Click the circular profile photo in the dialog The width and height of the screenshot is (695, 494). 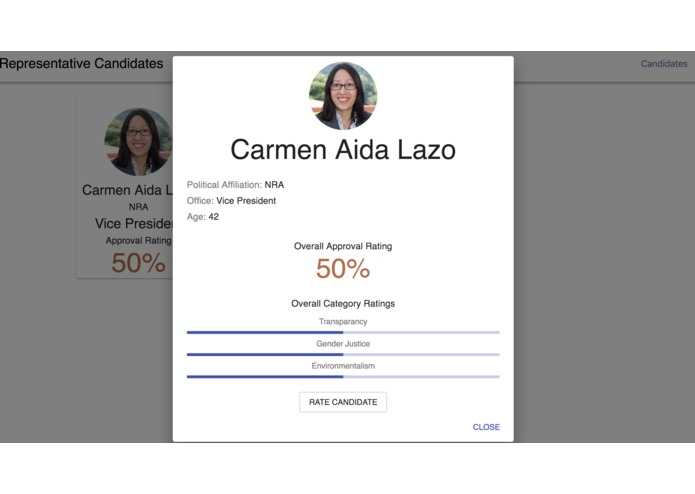[x=343, y=95]
